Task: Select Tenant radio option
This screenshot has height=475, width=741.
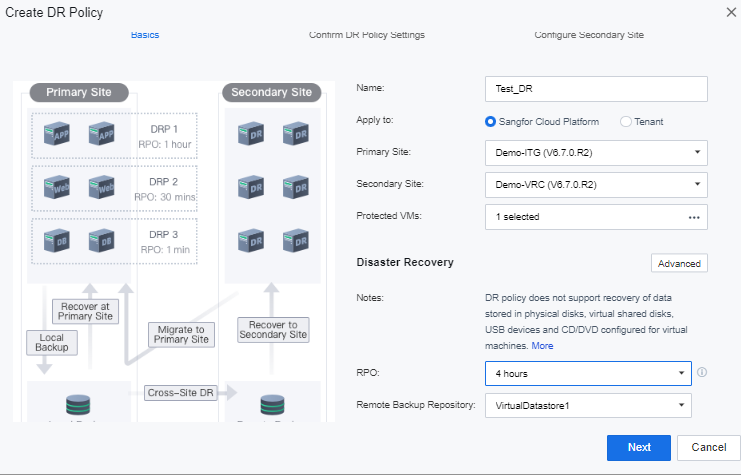Action: 626,122
